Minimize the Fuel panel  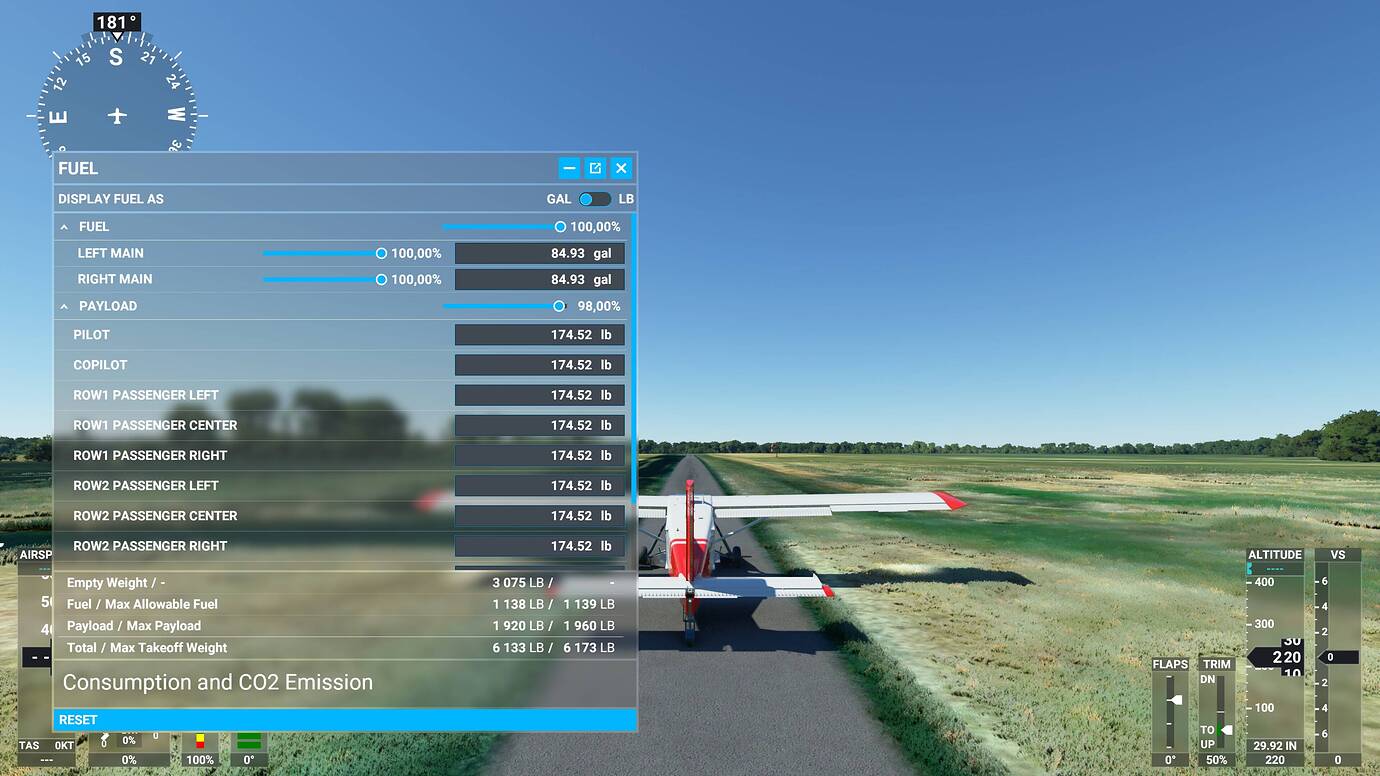569,168
